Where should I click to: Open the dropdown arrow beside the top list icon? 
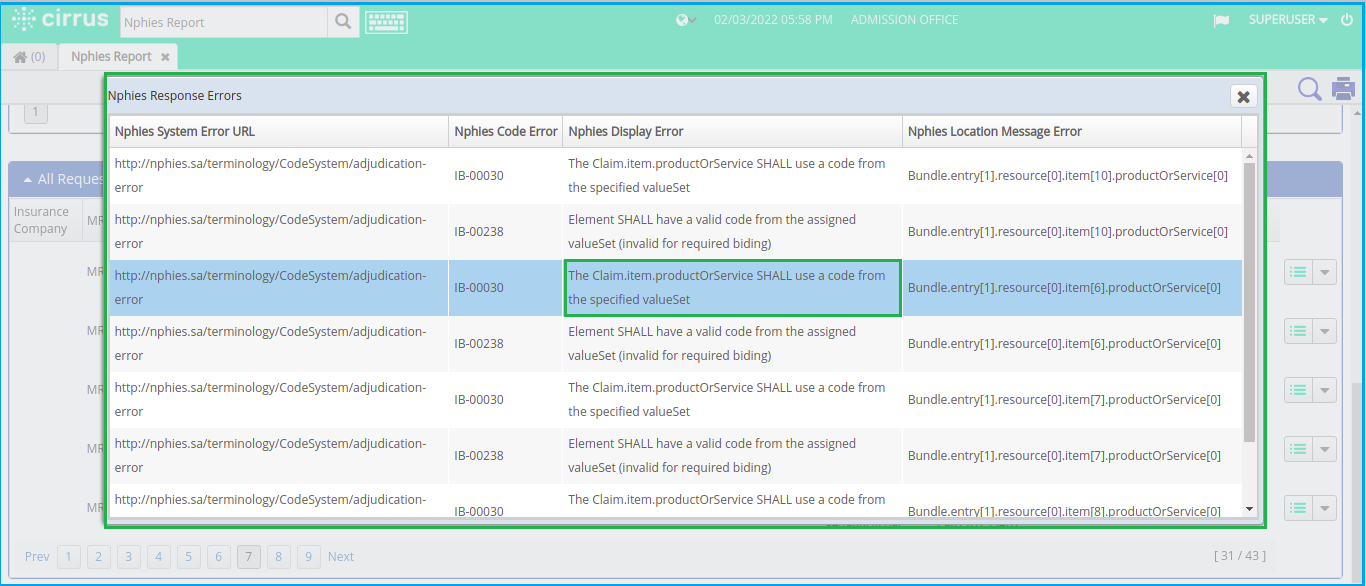(1325, 271)
